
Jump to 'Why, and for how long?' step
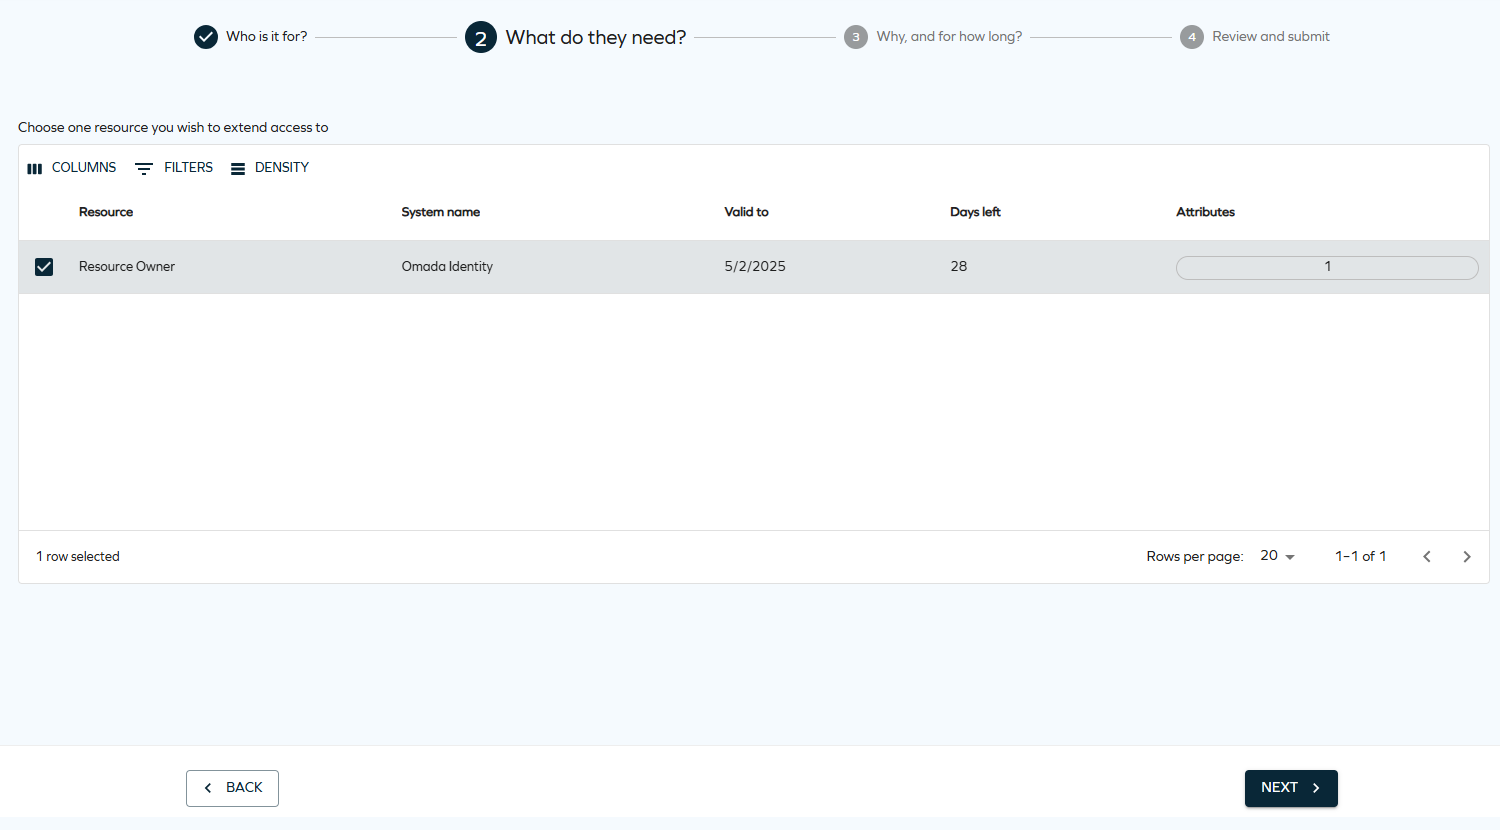(x=949, y=36)
